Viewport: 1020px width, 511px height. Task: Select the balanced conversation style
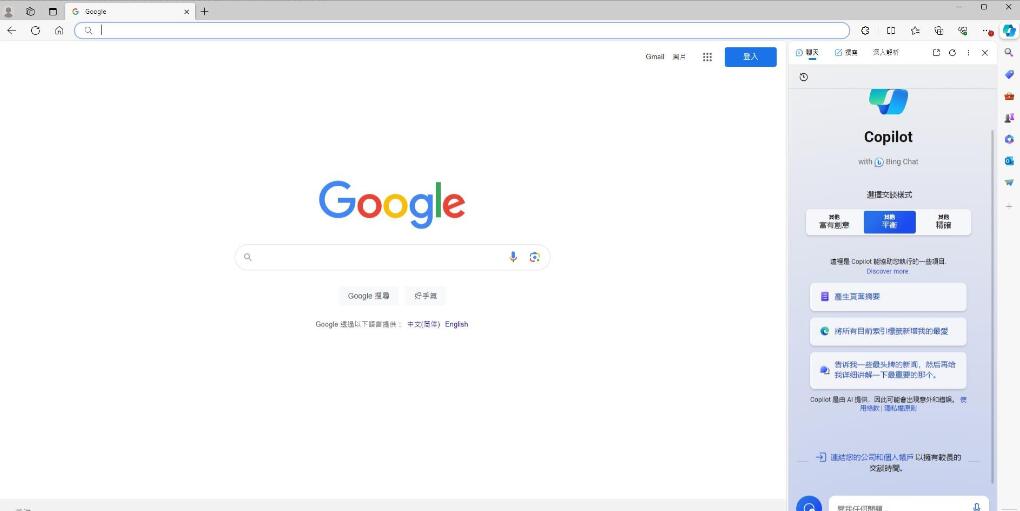(889, 222)
